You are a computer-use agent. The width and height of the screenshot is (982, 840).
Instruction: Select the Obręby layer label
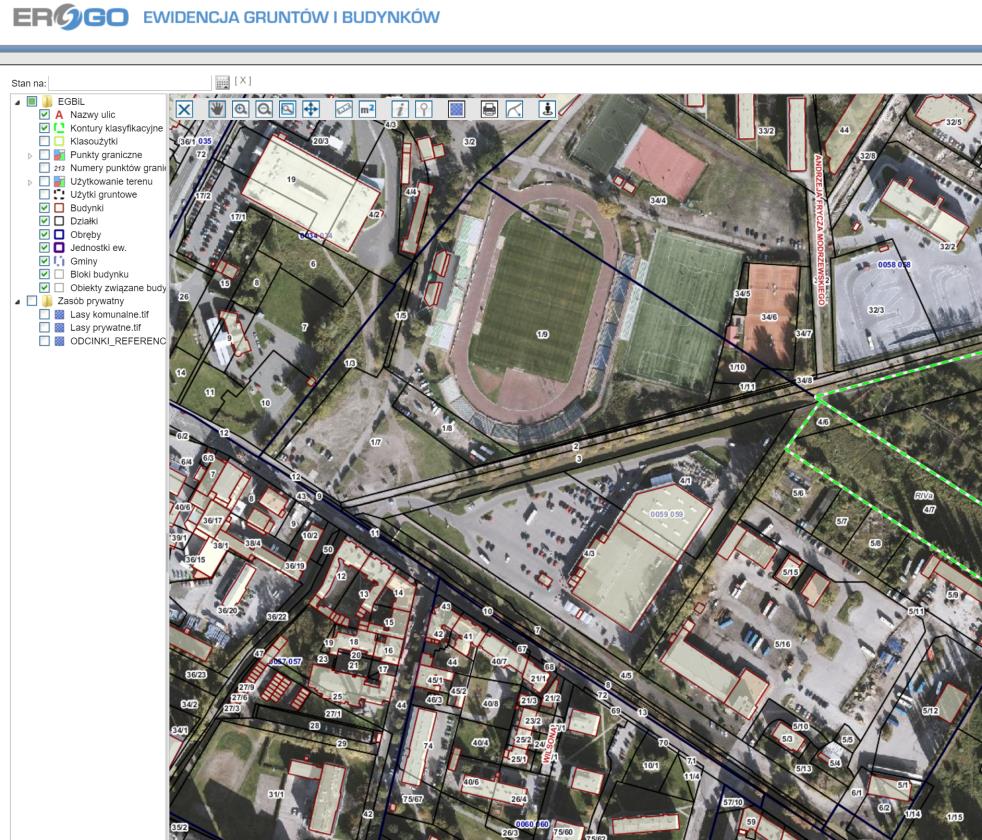click(86, 234)
